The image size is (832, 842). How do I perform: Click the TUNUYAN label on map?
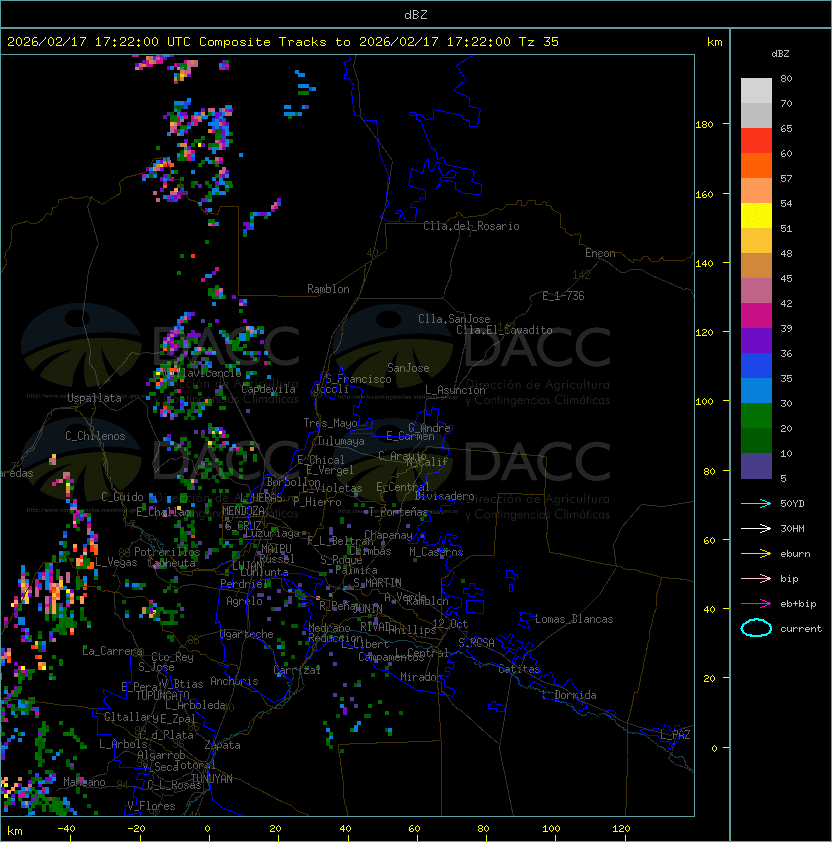[212, 778]
